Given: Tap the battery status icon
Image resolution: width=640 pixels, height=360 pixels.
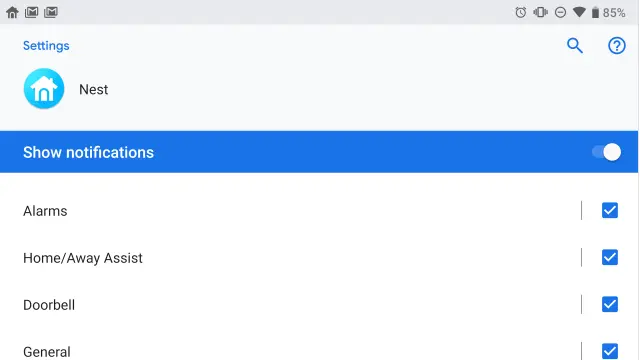Looking at the screenshot, I should coord(596,13).
